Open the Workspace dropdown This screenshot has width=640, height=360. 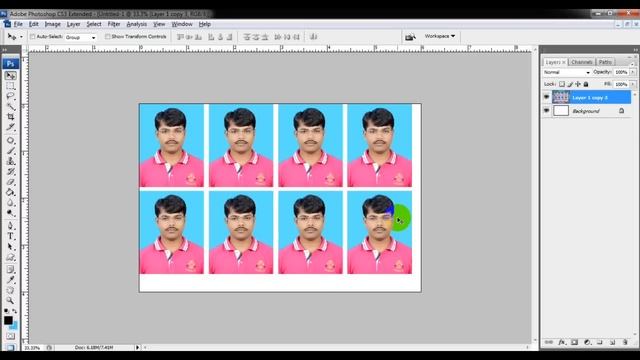click(x=440, y=36)
